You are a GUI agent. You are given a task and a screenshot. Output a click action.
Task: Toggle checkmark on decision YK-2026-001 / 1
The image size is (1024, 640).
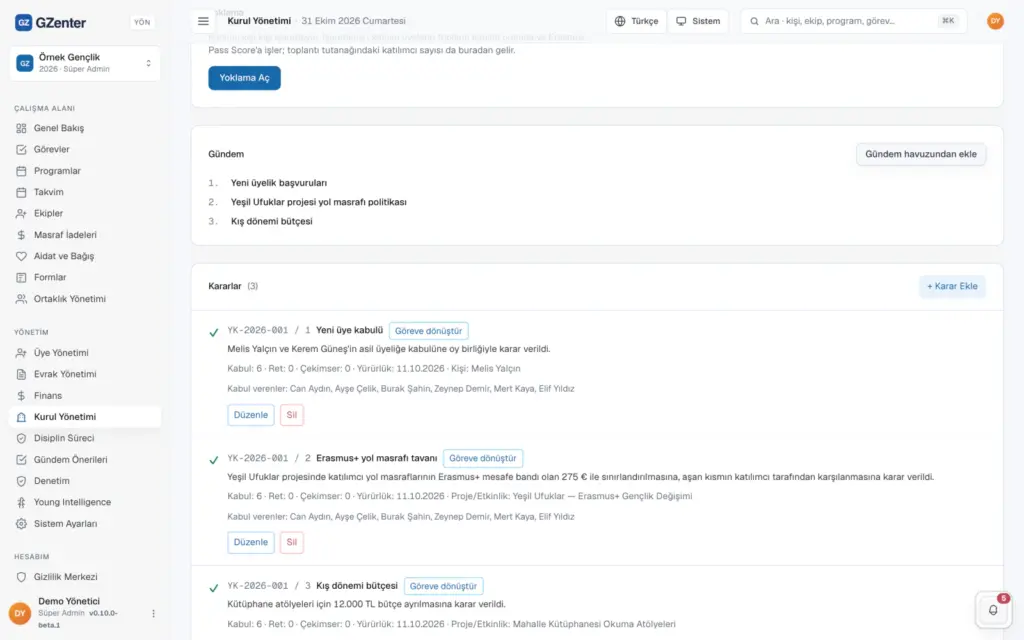pyautogui.click(x=214, y=332)
